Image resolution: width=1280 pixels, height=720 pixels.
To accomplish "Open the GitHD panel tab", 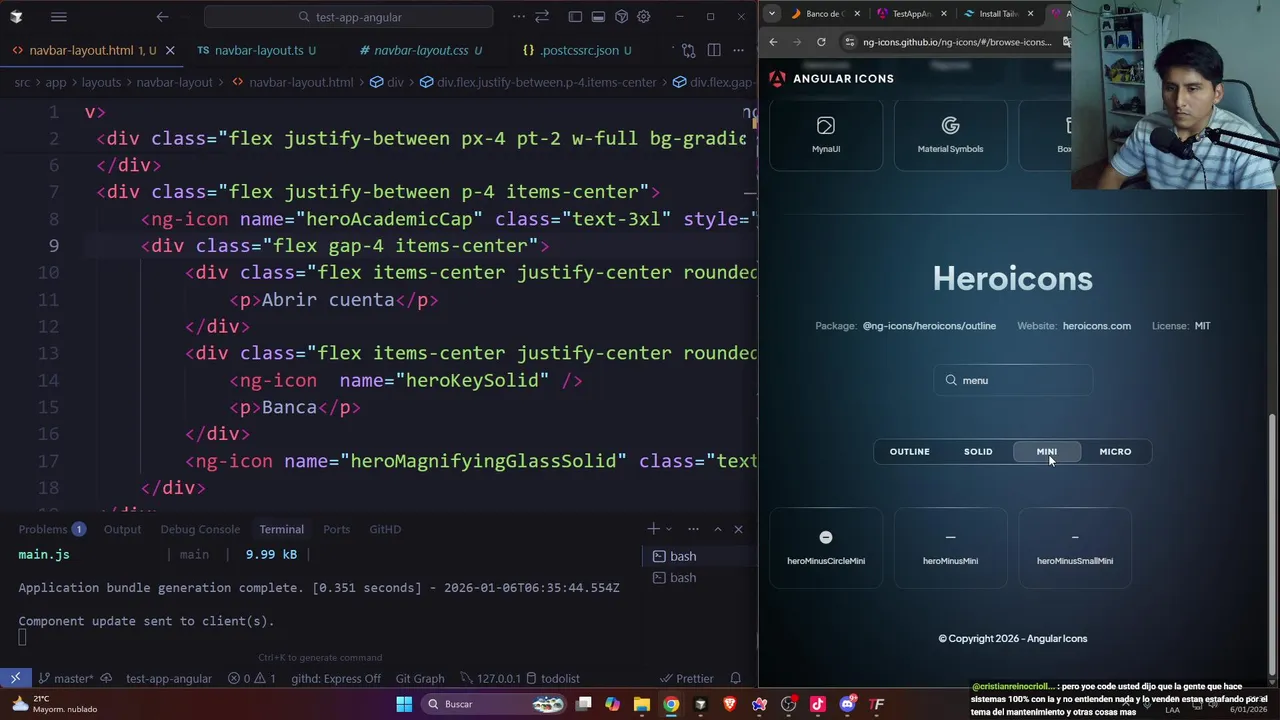I will pos(385,529).
